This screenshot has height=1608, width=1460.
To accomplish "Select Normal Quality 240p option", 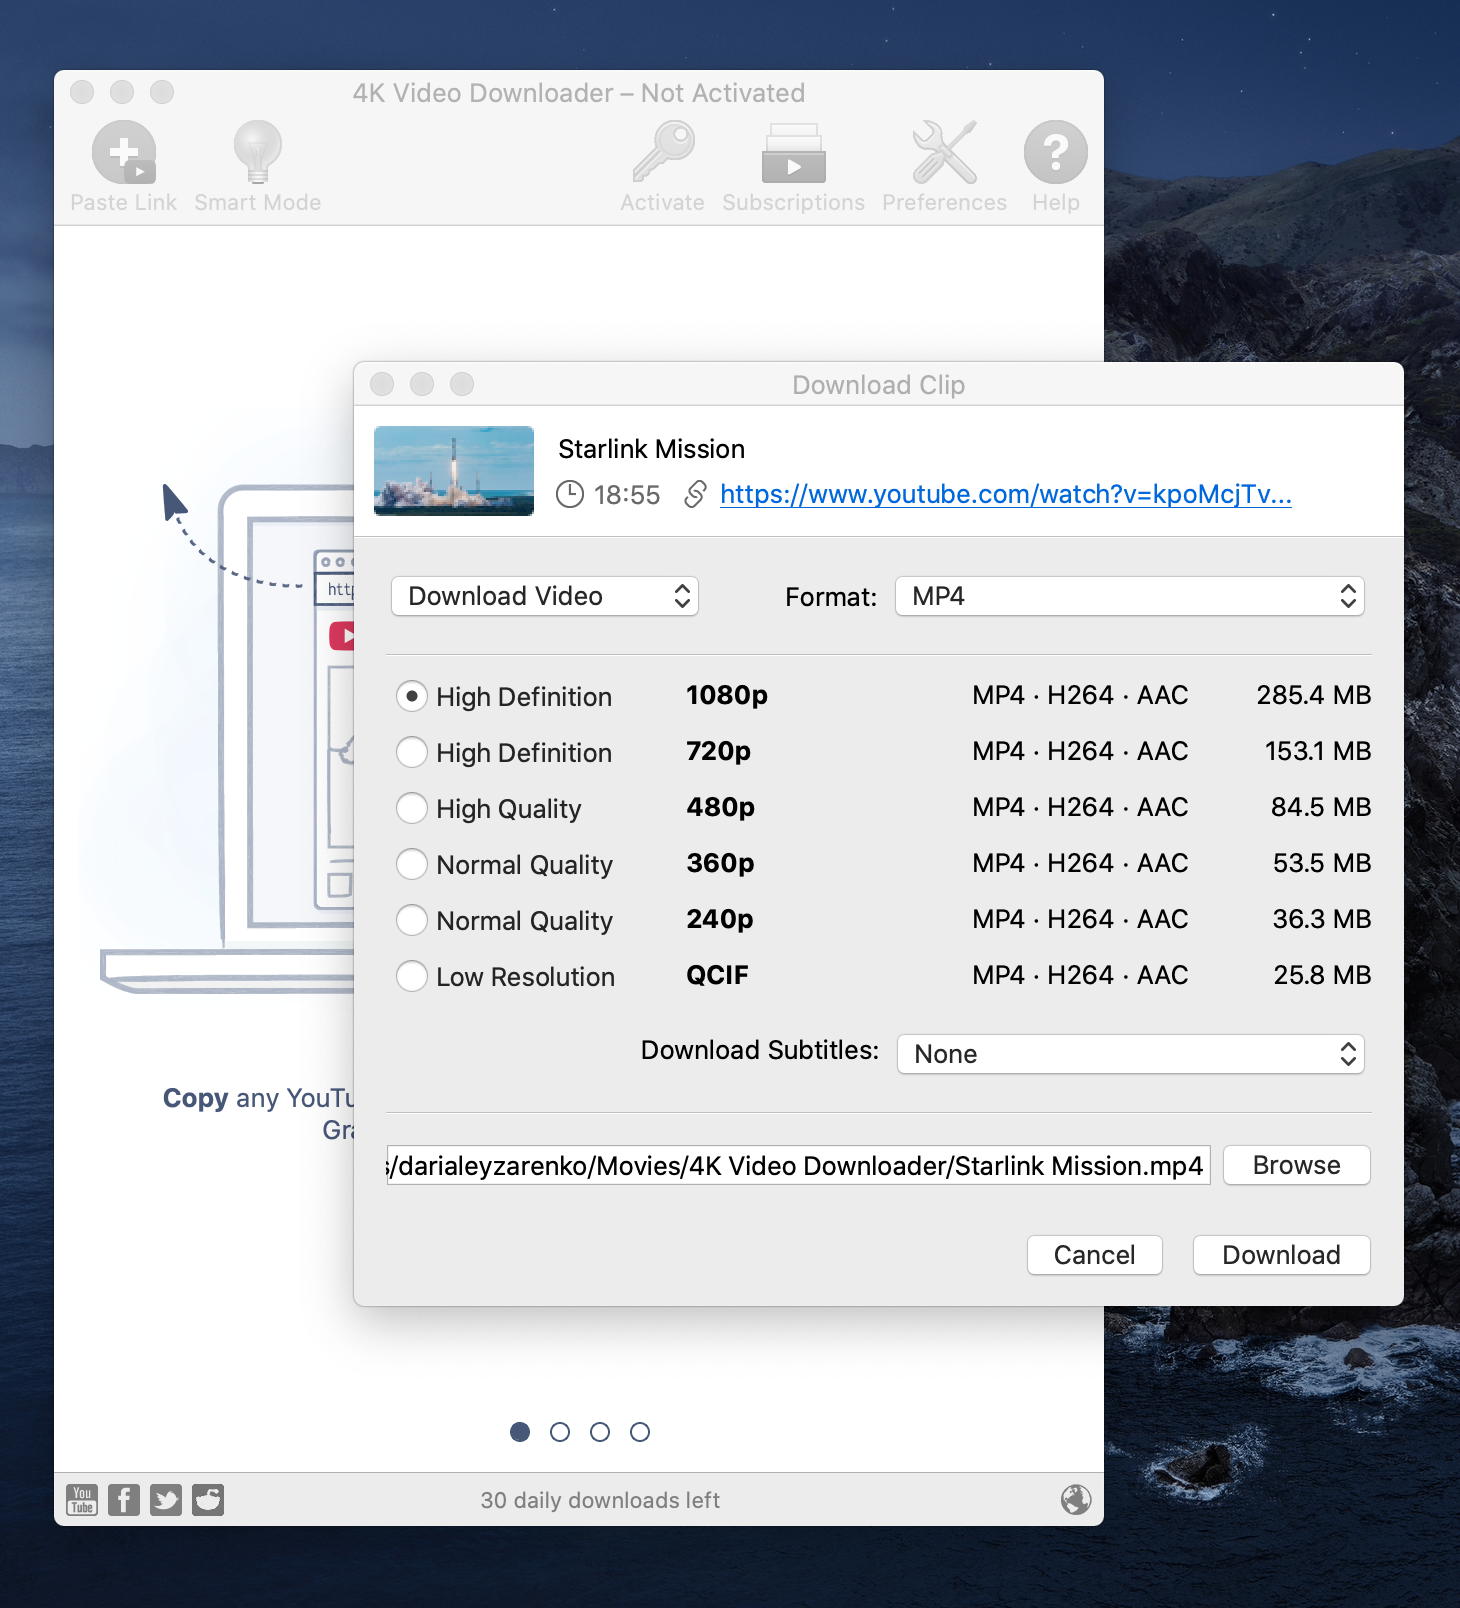I will coord(412,920).
